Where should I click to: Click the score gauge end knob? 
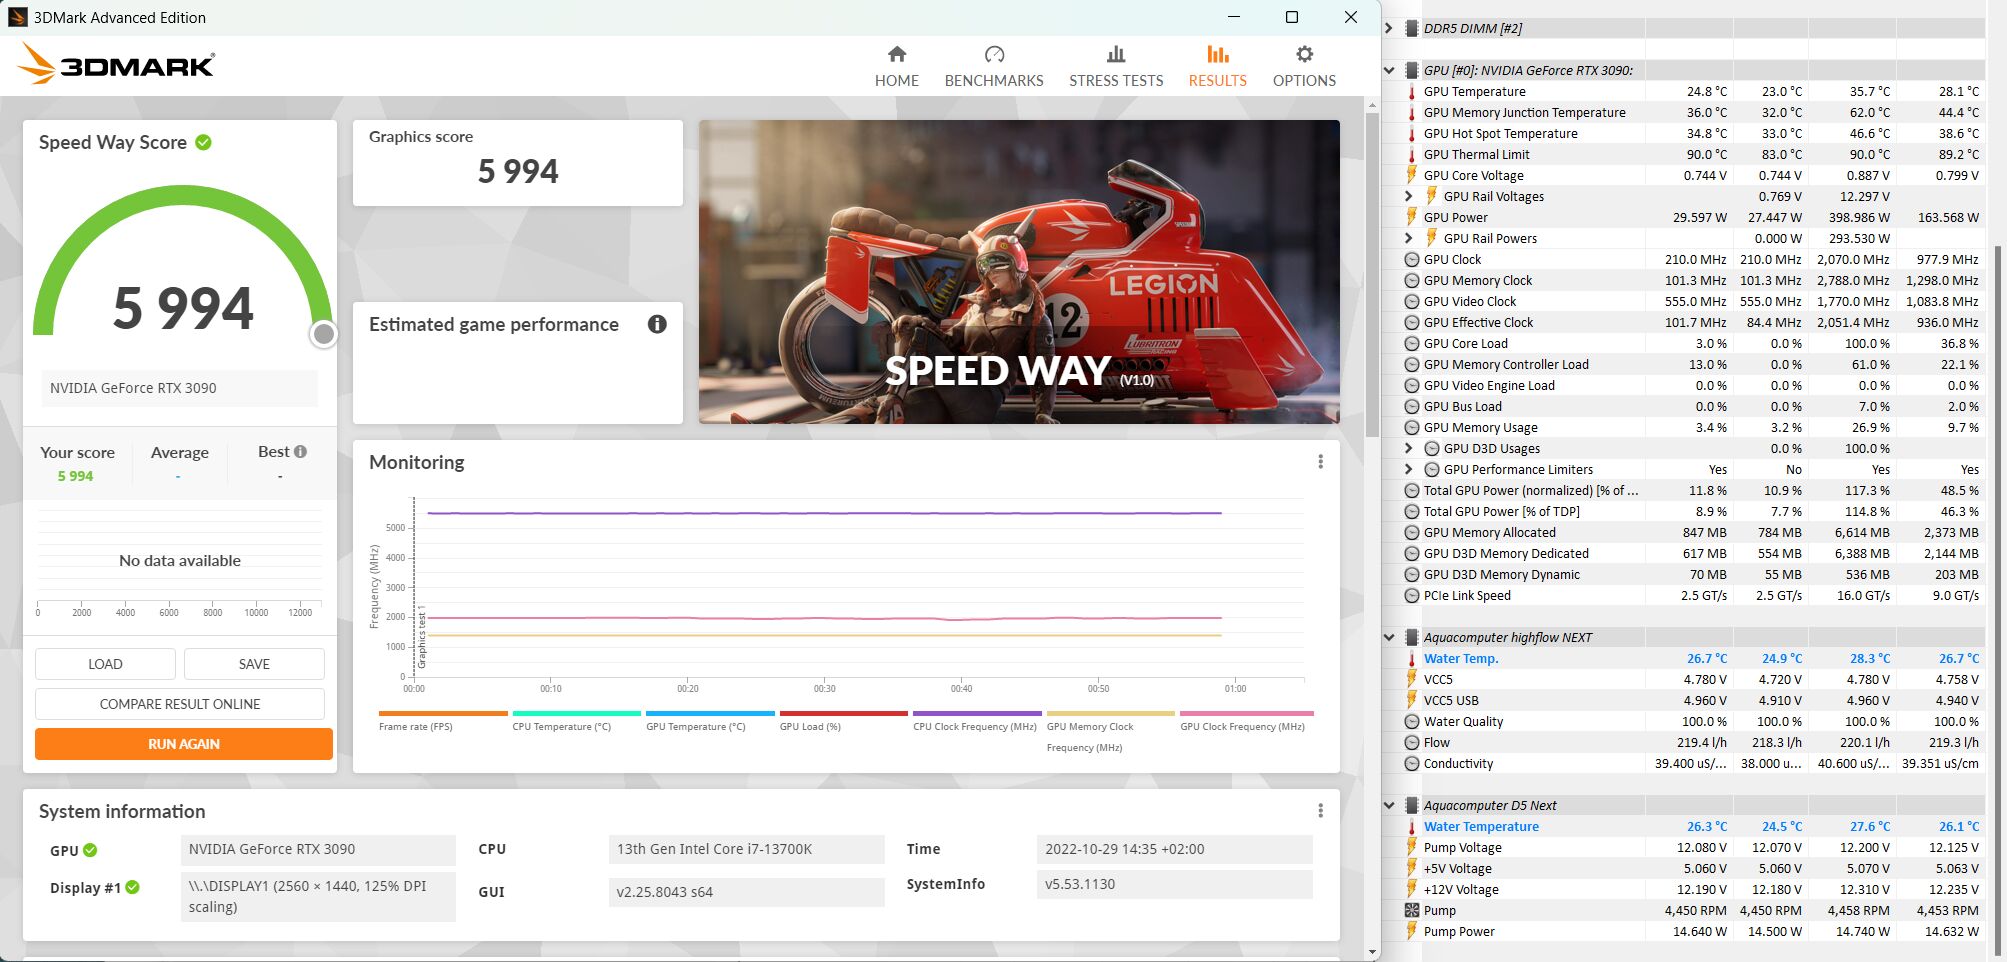point(323,334)
